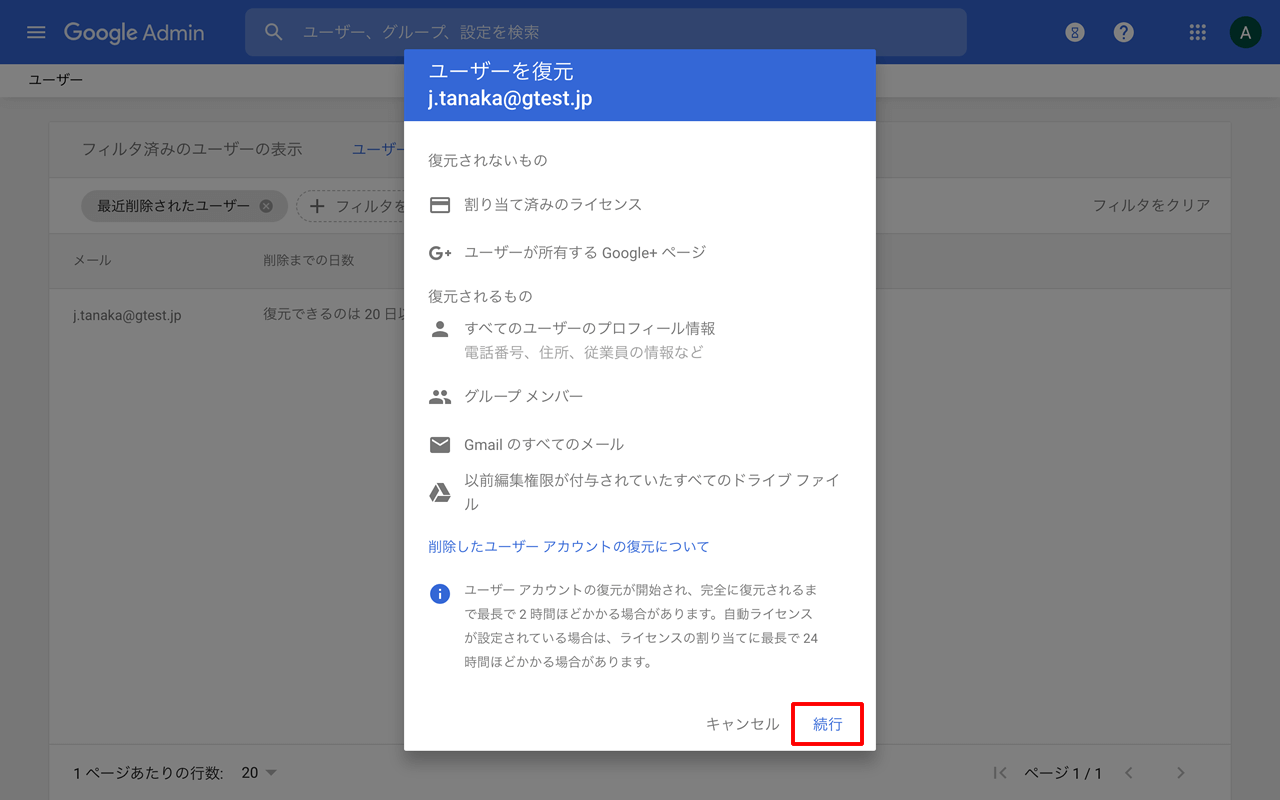This screenshot has width=1280, height=800.
Task: Open the account avatar A
Action: [1245, 32]
